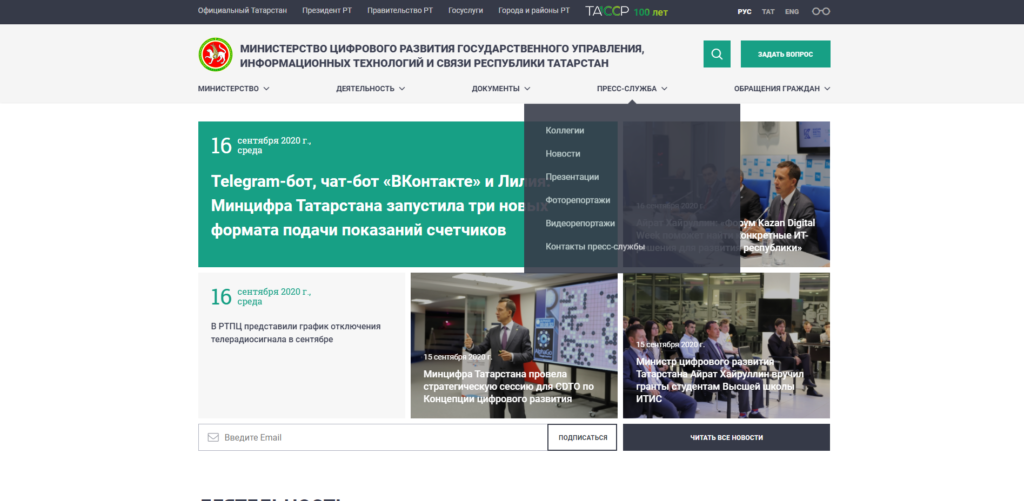Screen dimensions: 1024x501
Task: Click the Введите Email input field
Action: click(373, 438)
